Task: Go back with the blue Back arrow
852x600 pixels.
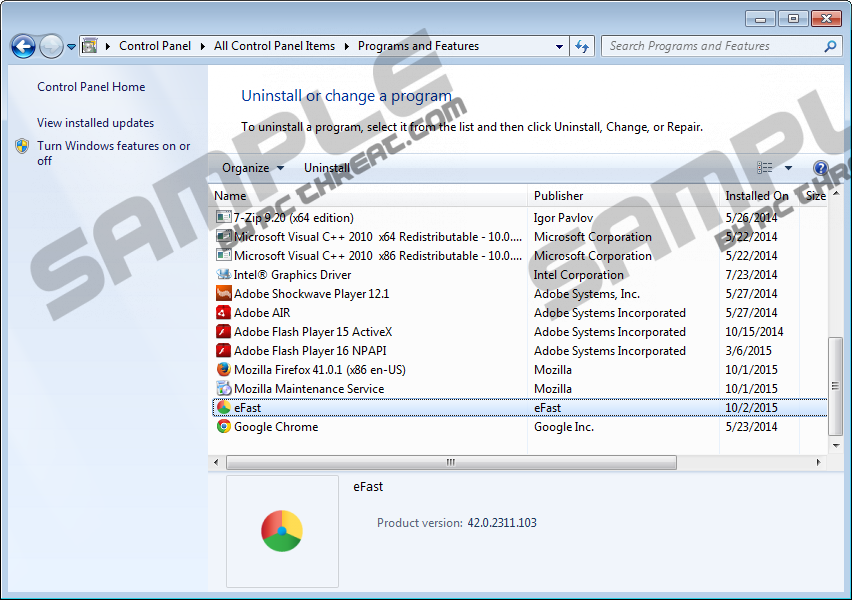Action: point(23,46)
